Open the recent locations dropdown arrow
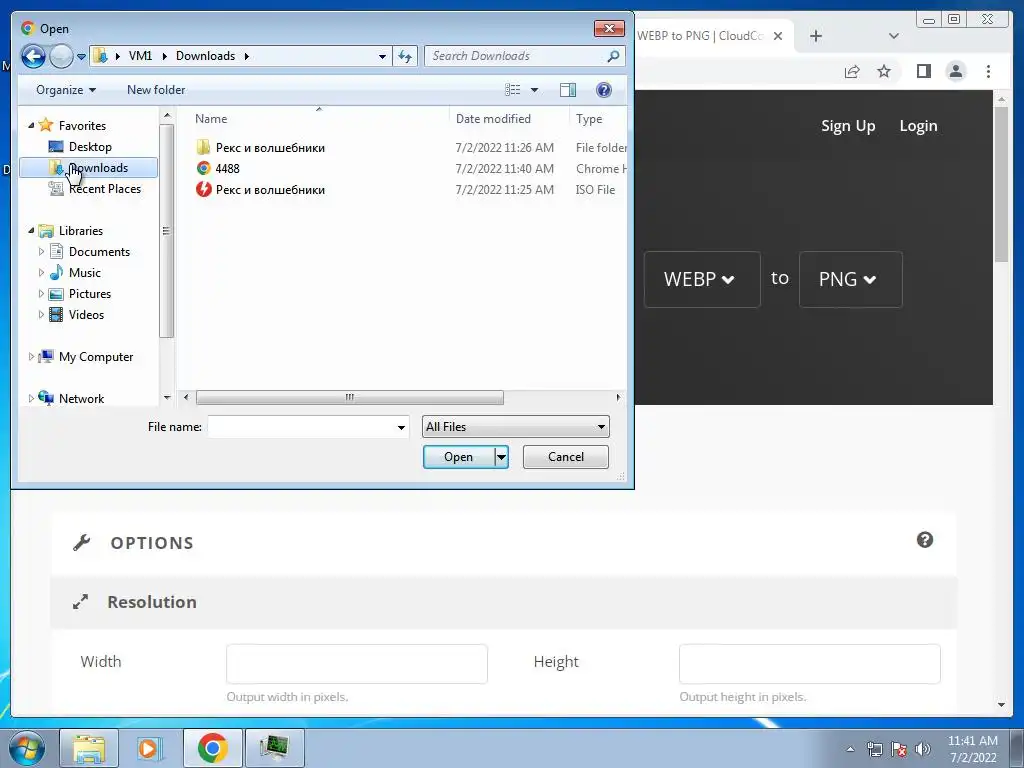This screenshot has width=1024, height=768. click(x=82, y=57)
